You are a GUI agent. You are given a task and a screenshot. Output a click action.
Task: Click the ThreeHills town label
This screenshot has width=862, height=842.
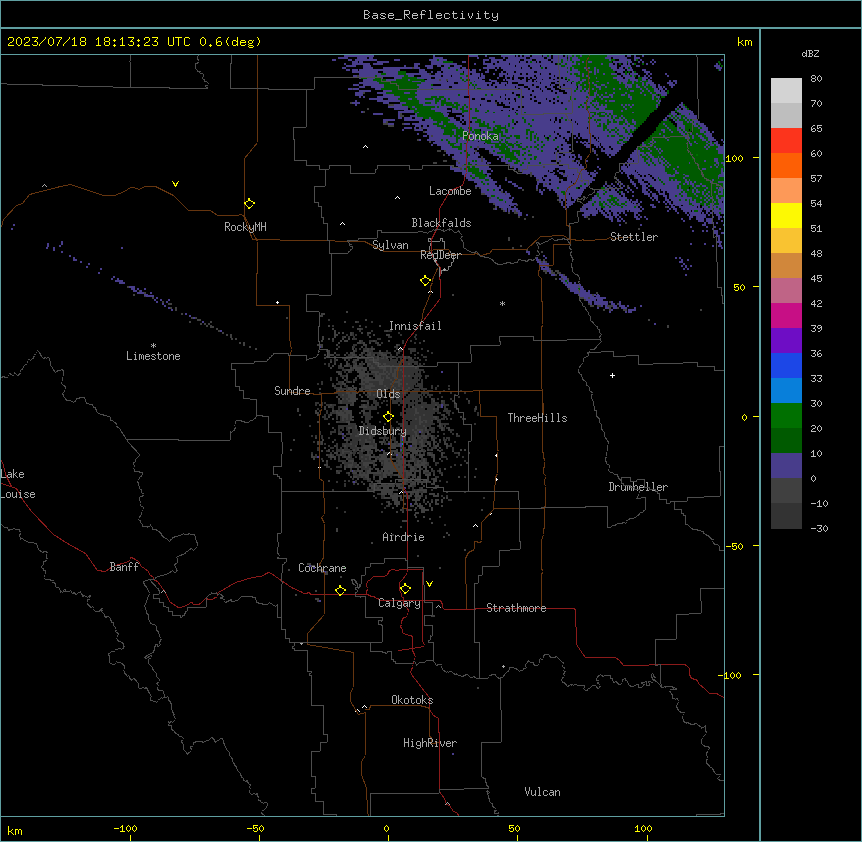[x=537, y=418]
